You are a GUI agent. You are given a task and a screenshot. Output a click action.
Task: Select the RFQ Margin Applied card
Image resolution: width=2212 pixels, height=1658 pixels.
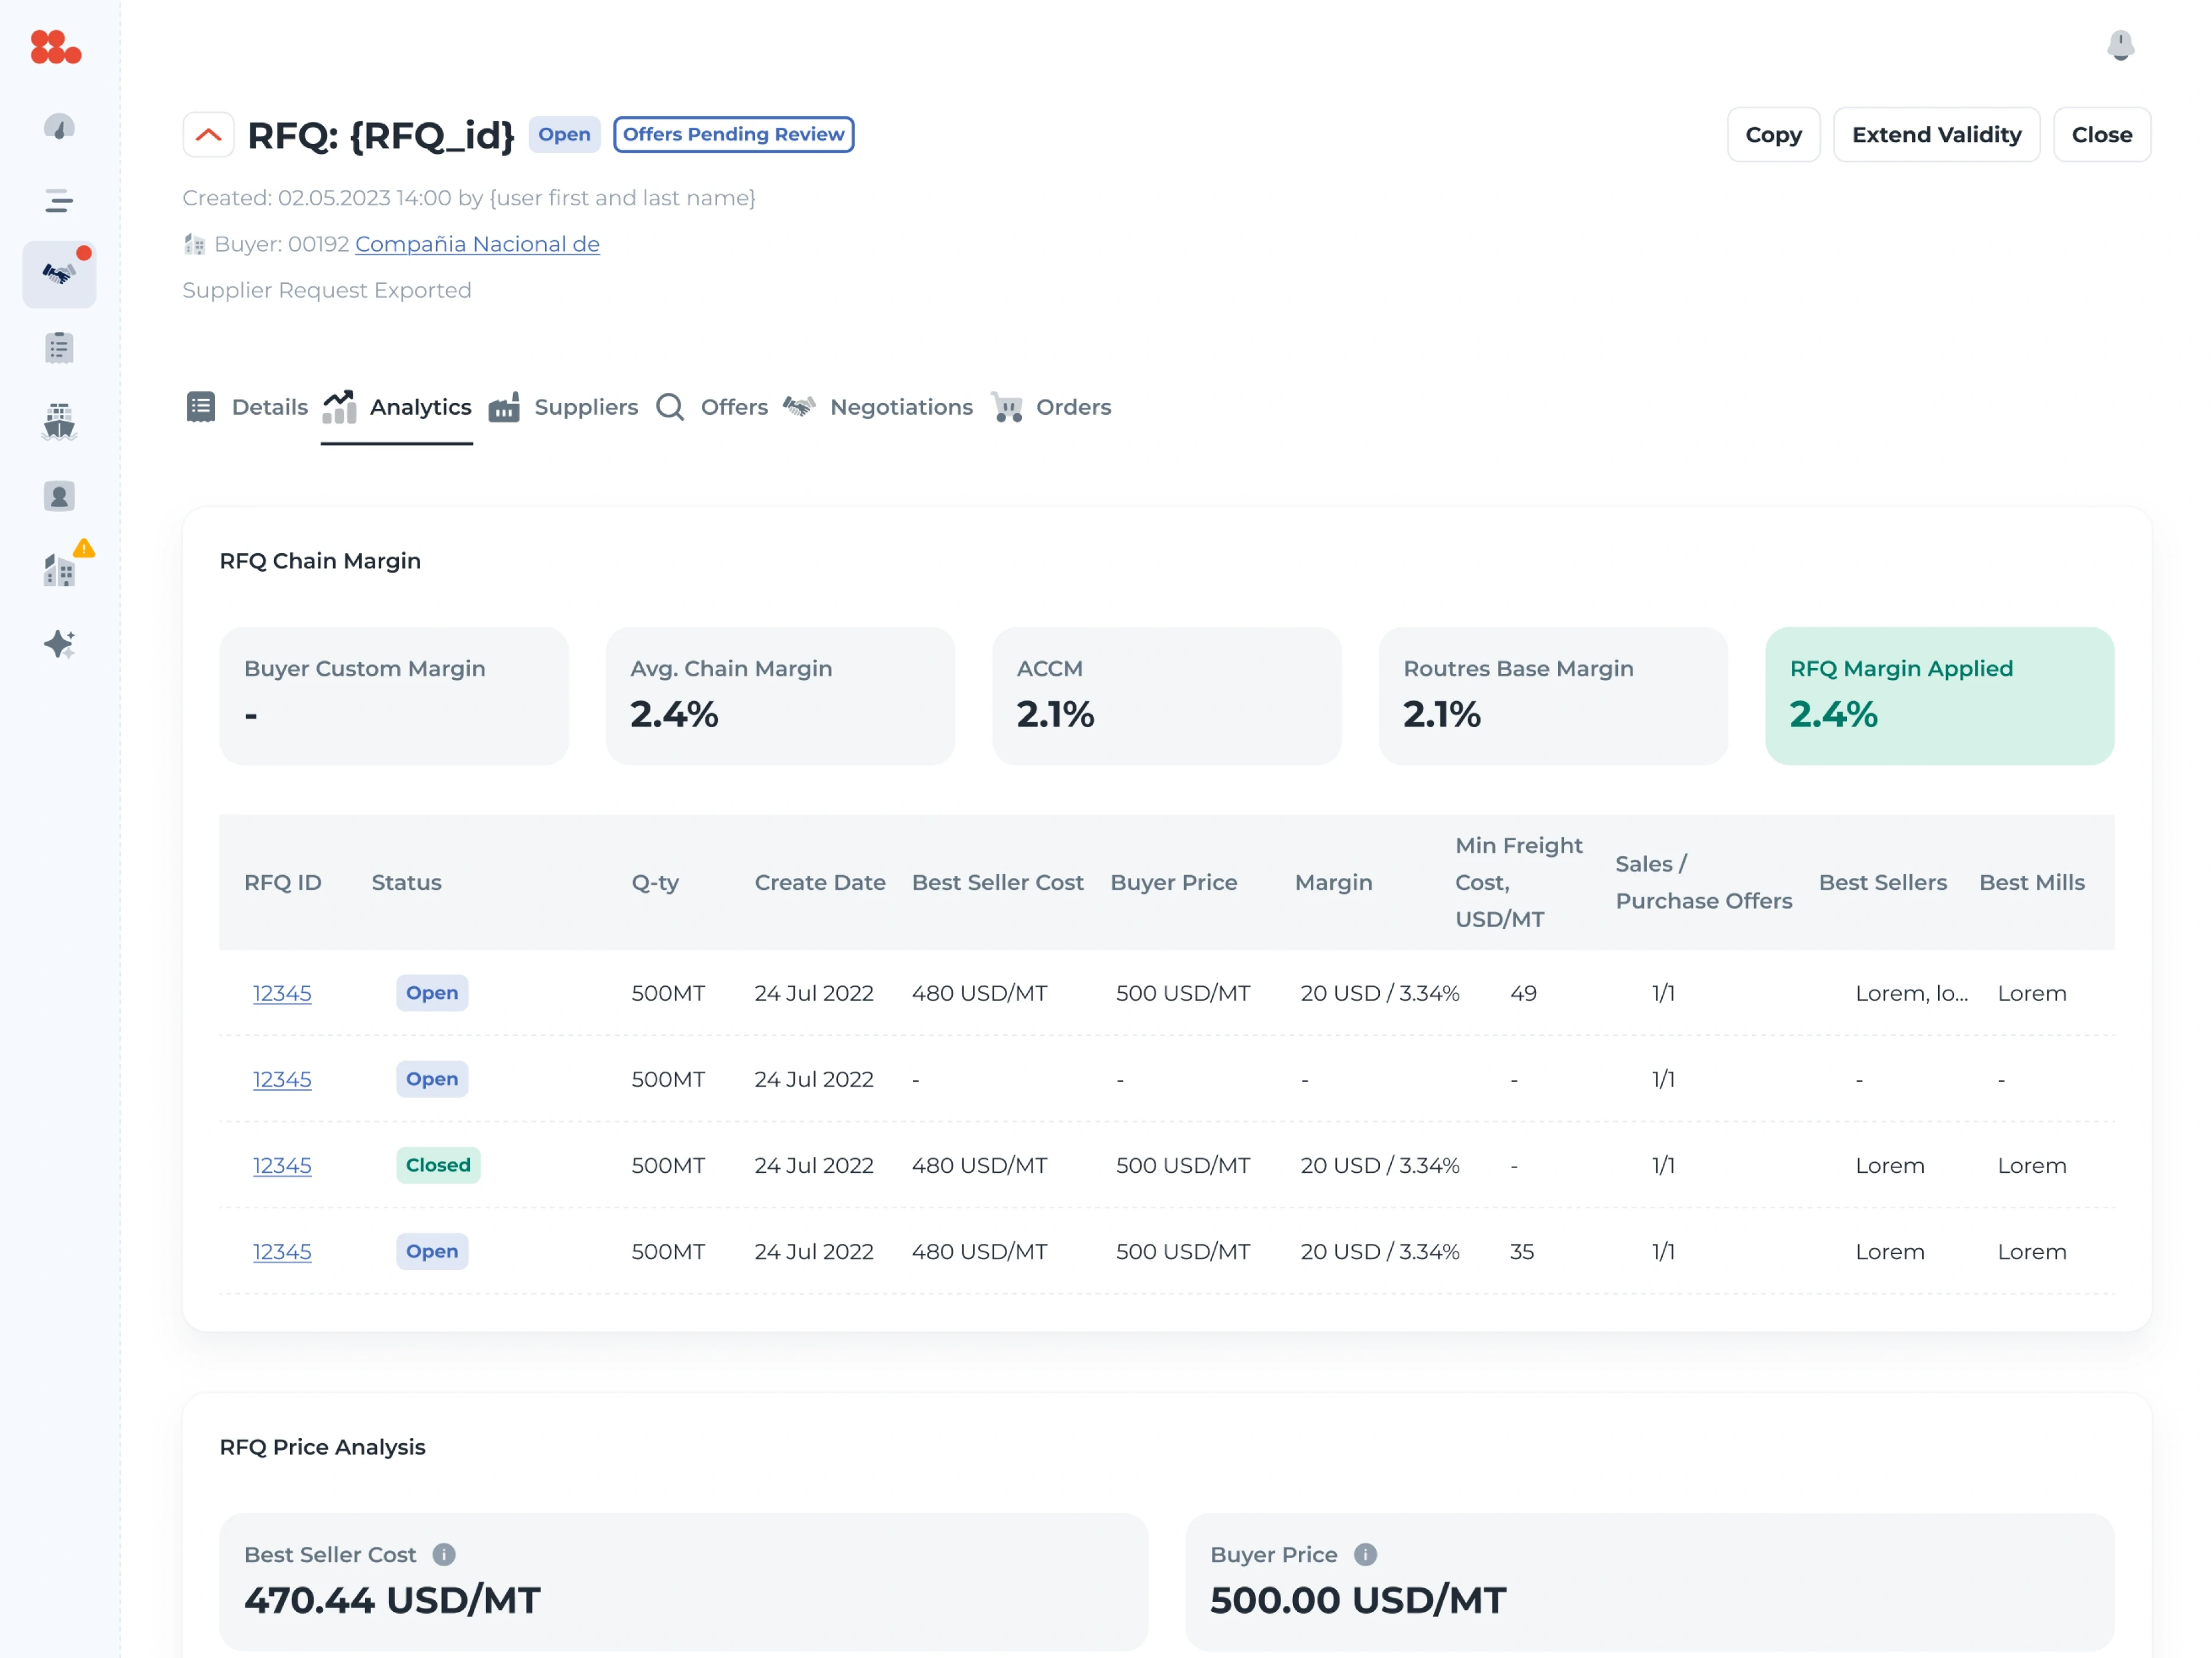tap(1939, 696)
